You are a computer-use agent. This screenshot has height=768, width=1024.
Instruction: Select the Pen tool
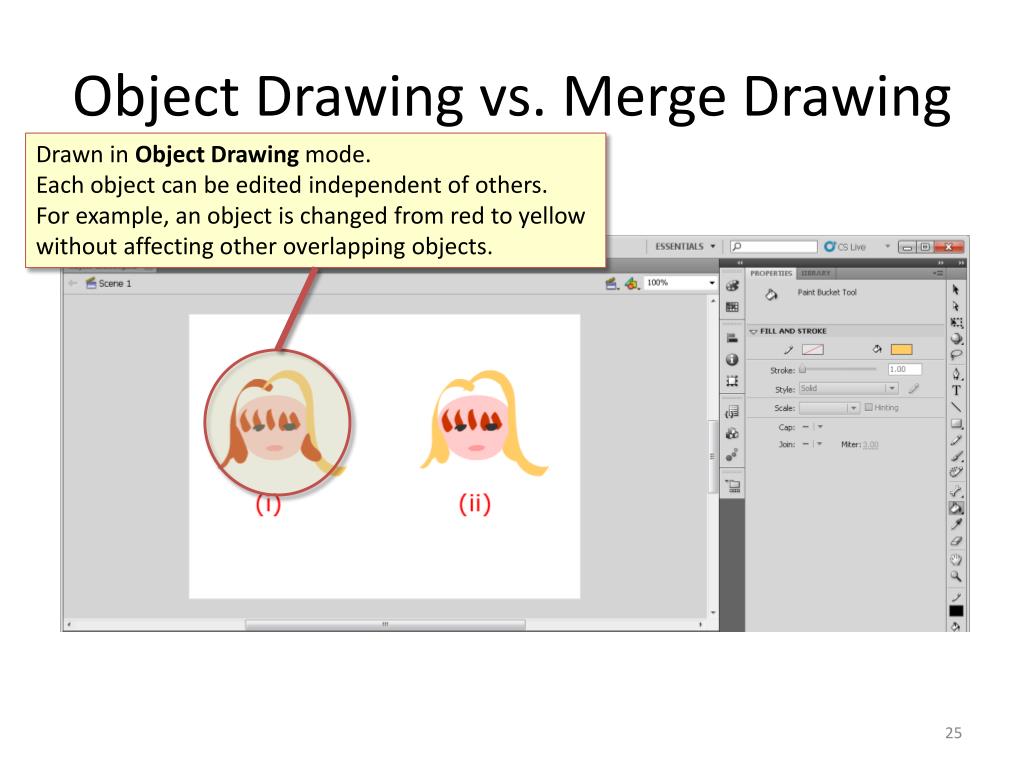click(x=956, y=374)
